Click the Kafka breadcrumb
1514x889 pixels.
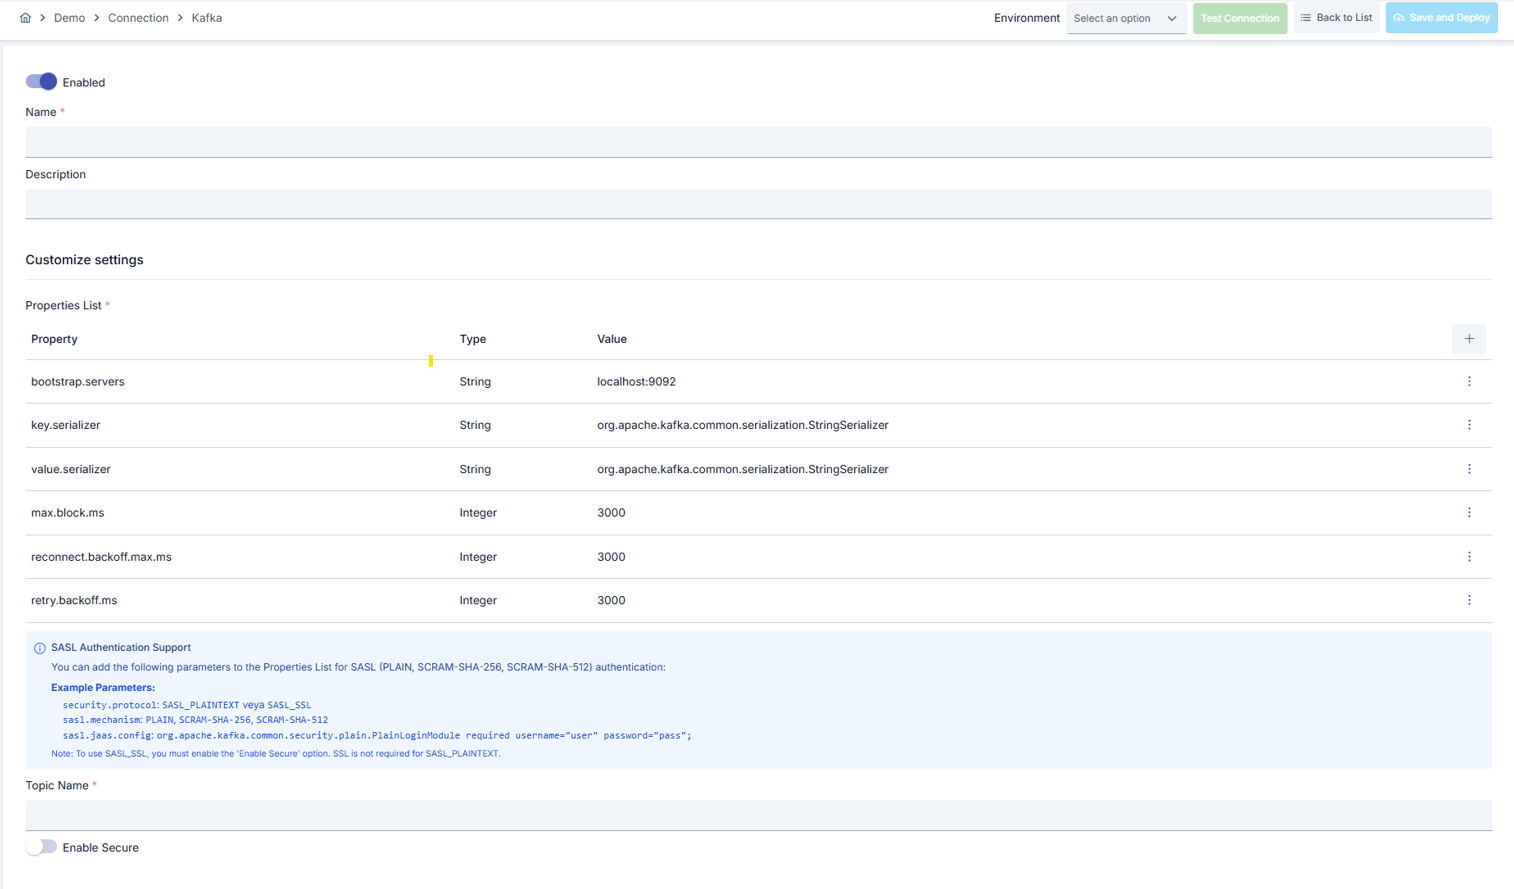pos(207,18)
